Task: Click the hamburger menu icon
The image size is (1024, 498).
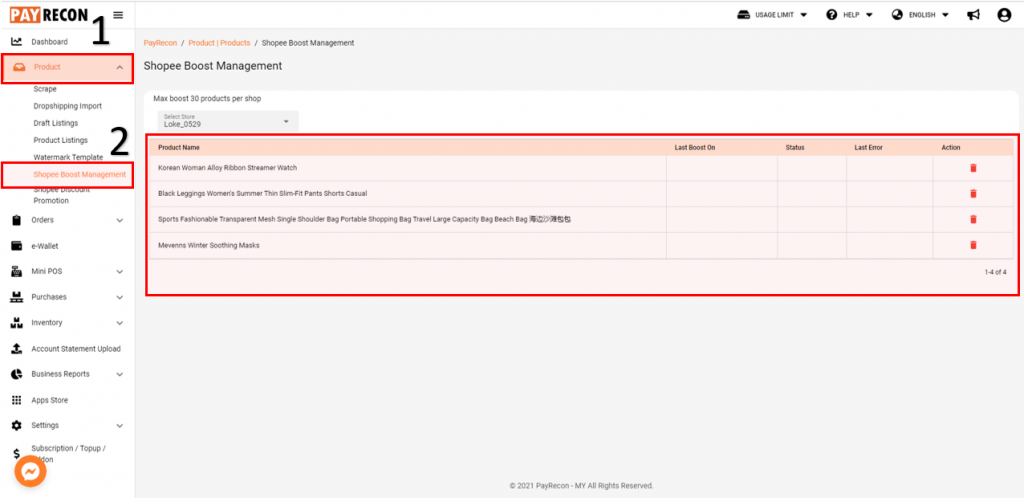Action: [x=118, y=15]
